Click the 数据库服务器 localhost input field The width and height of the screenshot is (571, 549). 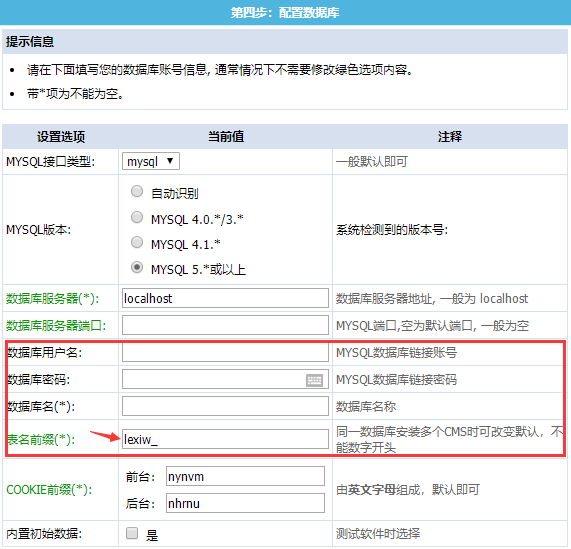tap(225, 298)
